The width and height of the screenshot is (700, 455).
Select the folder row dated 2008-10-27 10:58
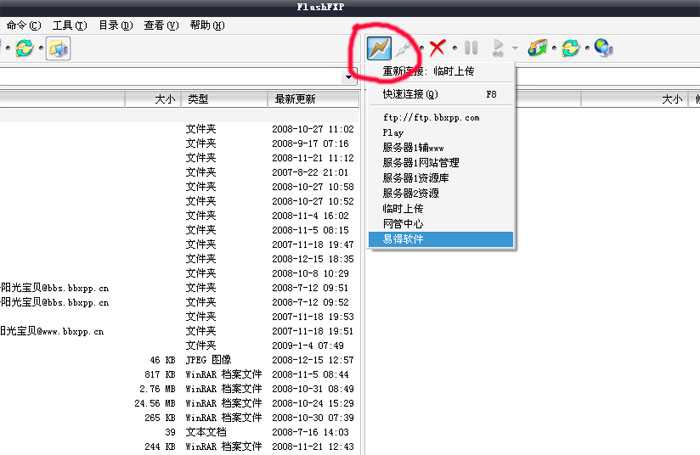pyautogui.click(x=179, y=187)
